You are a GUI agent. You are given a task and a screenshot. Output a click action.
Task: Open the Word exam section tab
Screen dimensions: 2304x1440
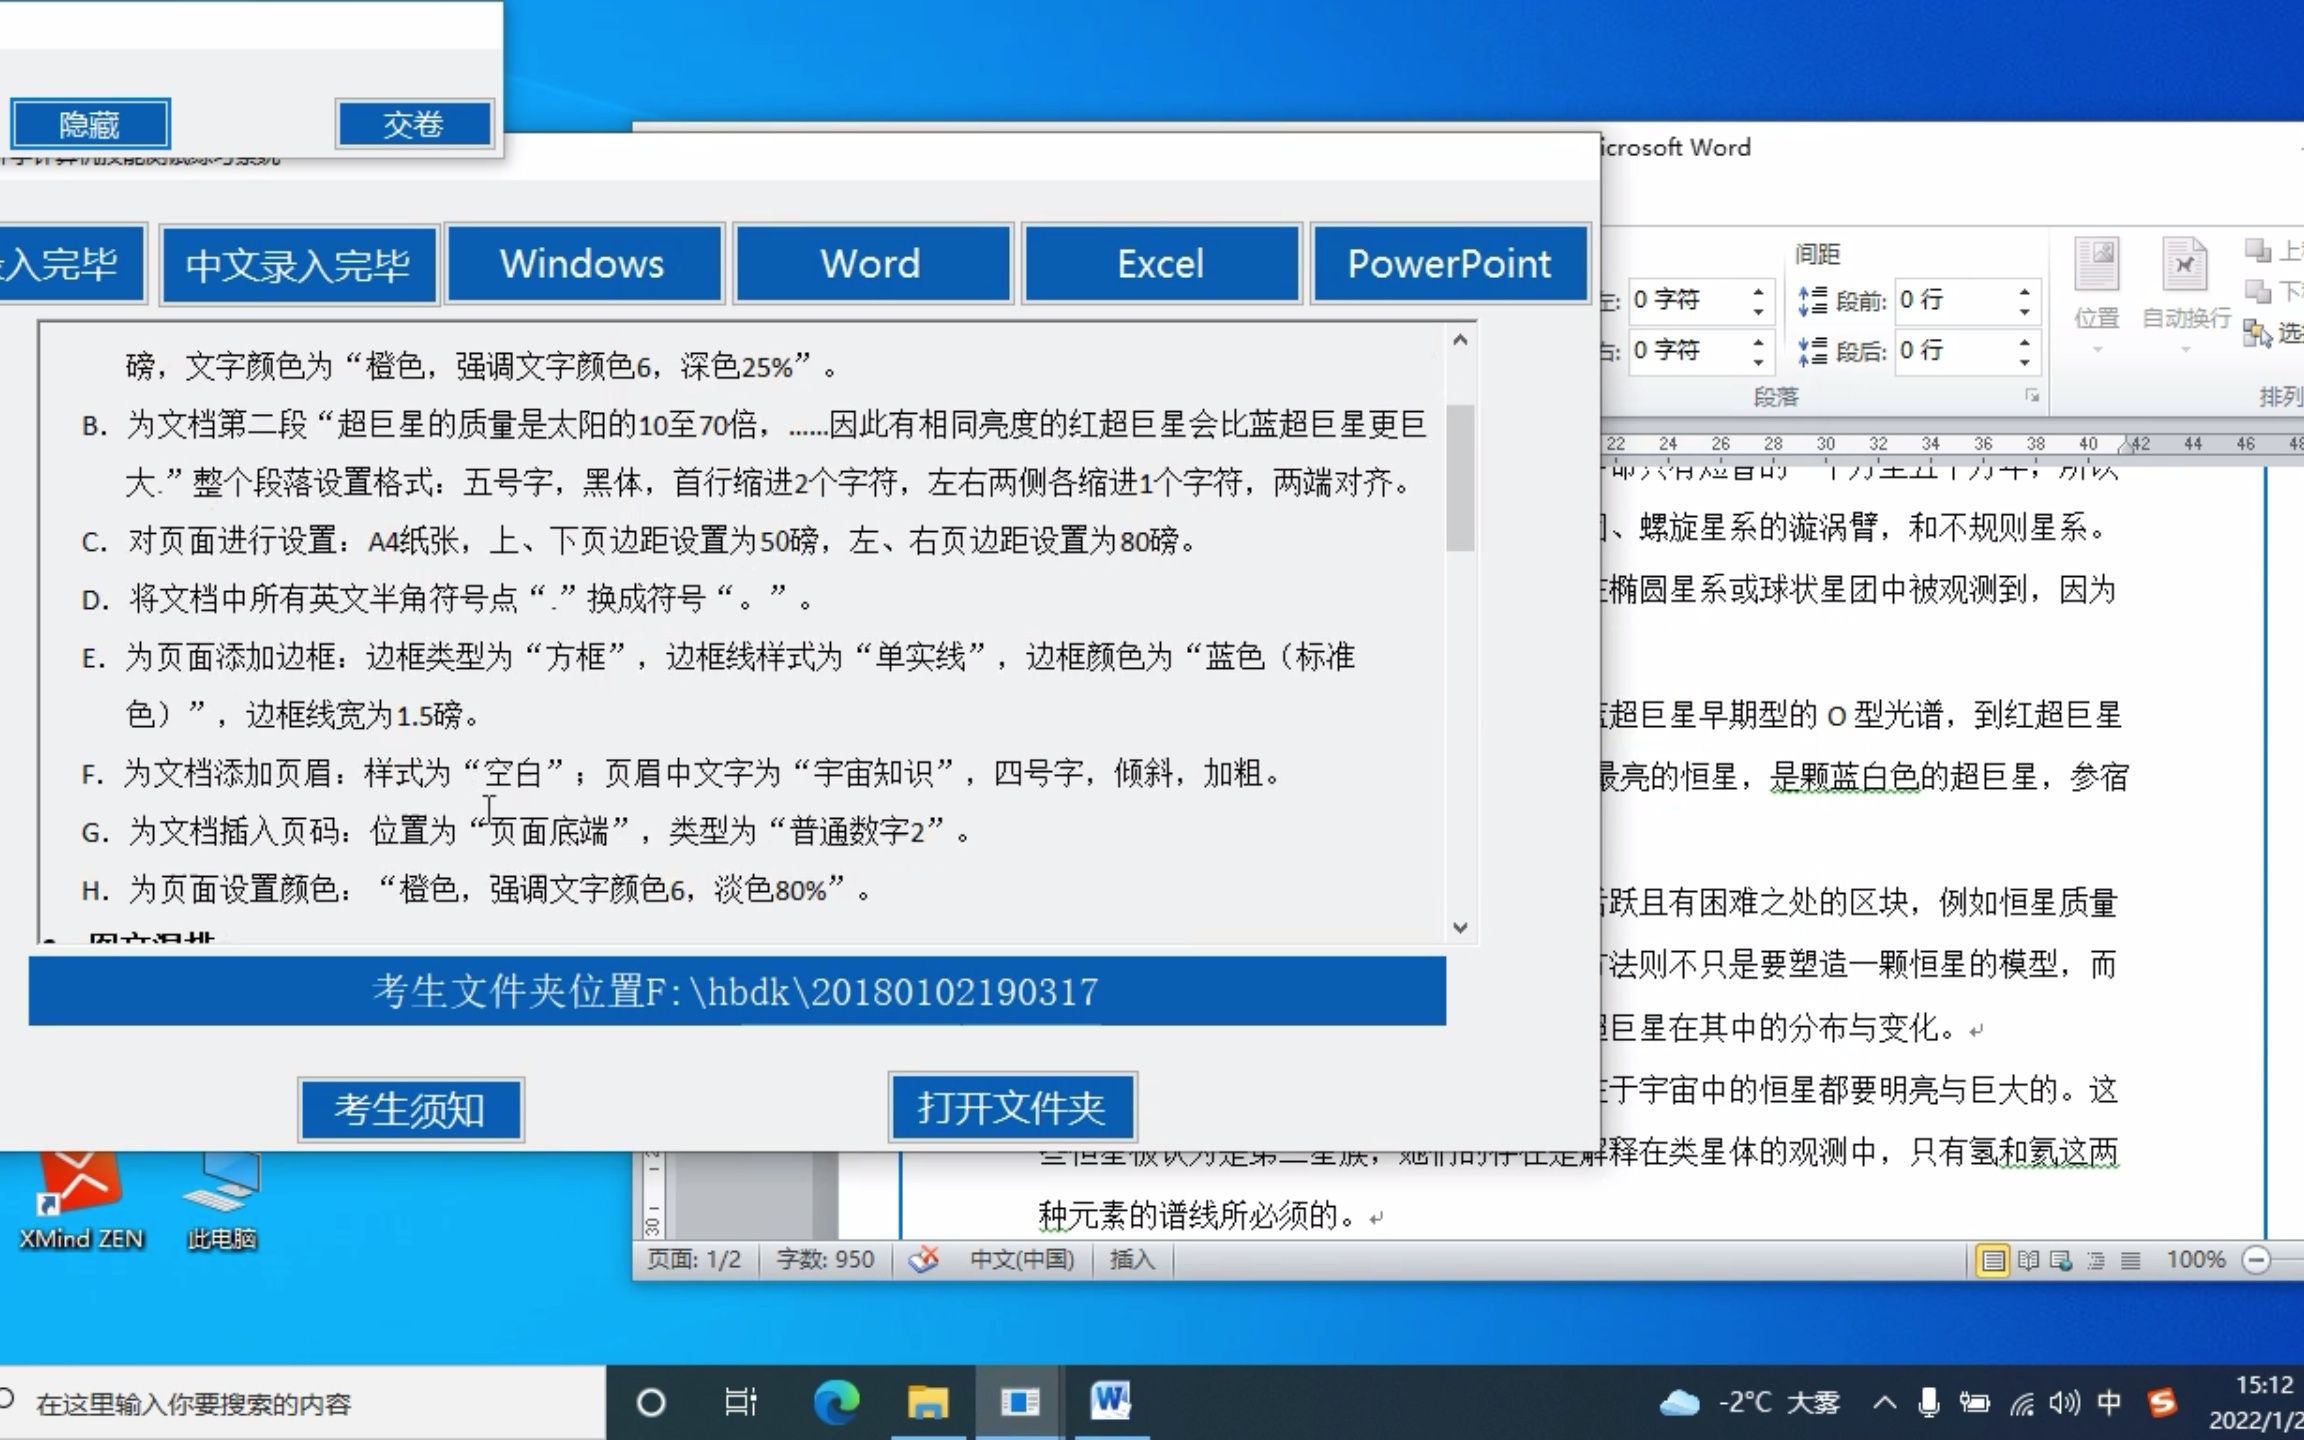[x=872, y=264]
